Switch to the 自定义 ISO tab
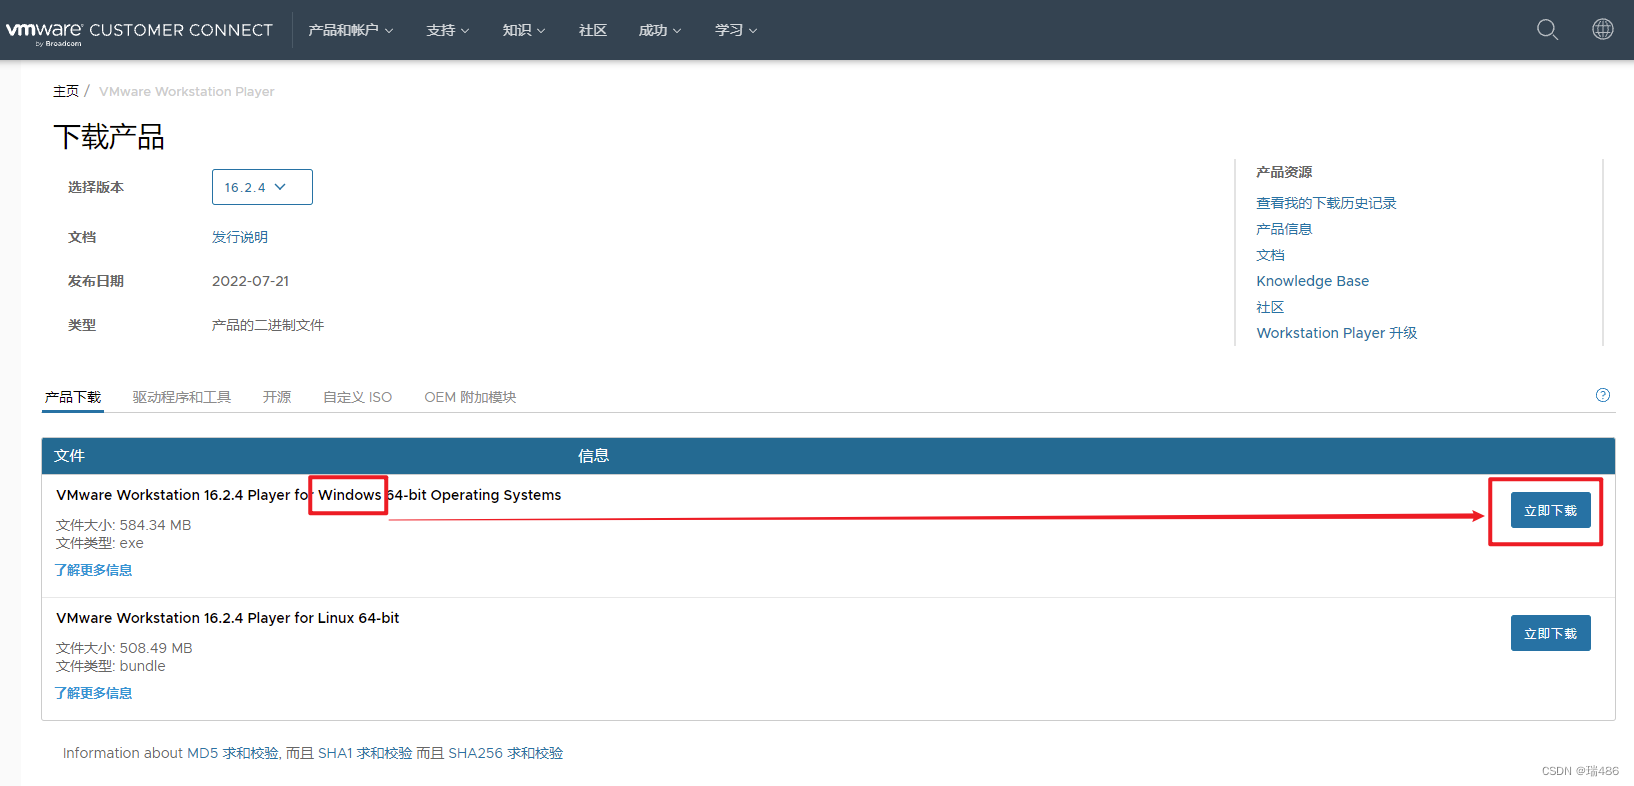Viewport: 1634px width, 786px height. click(x=357, y=397)
